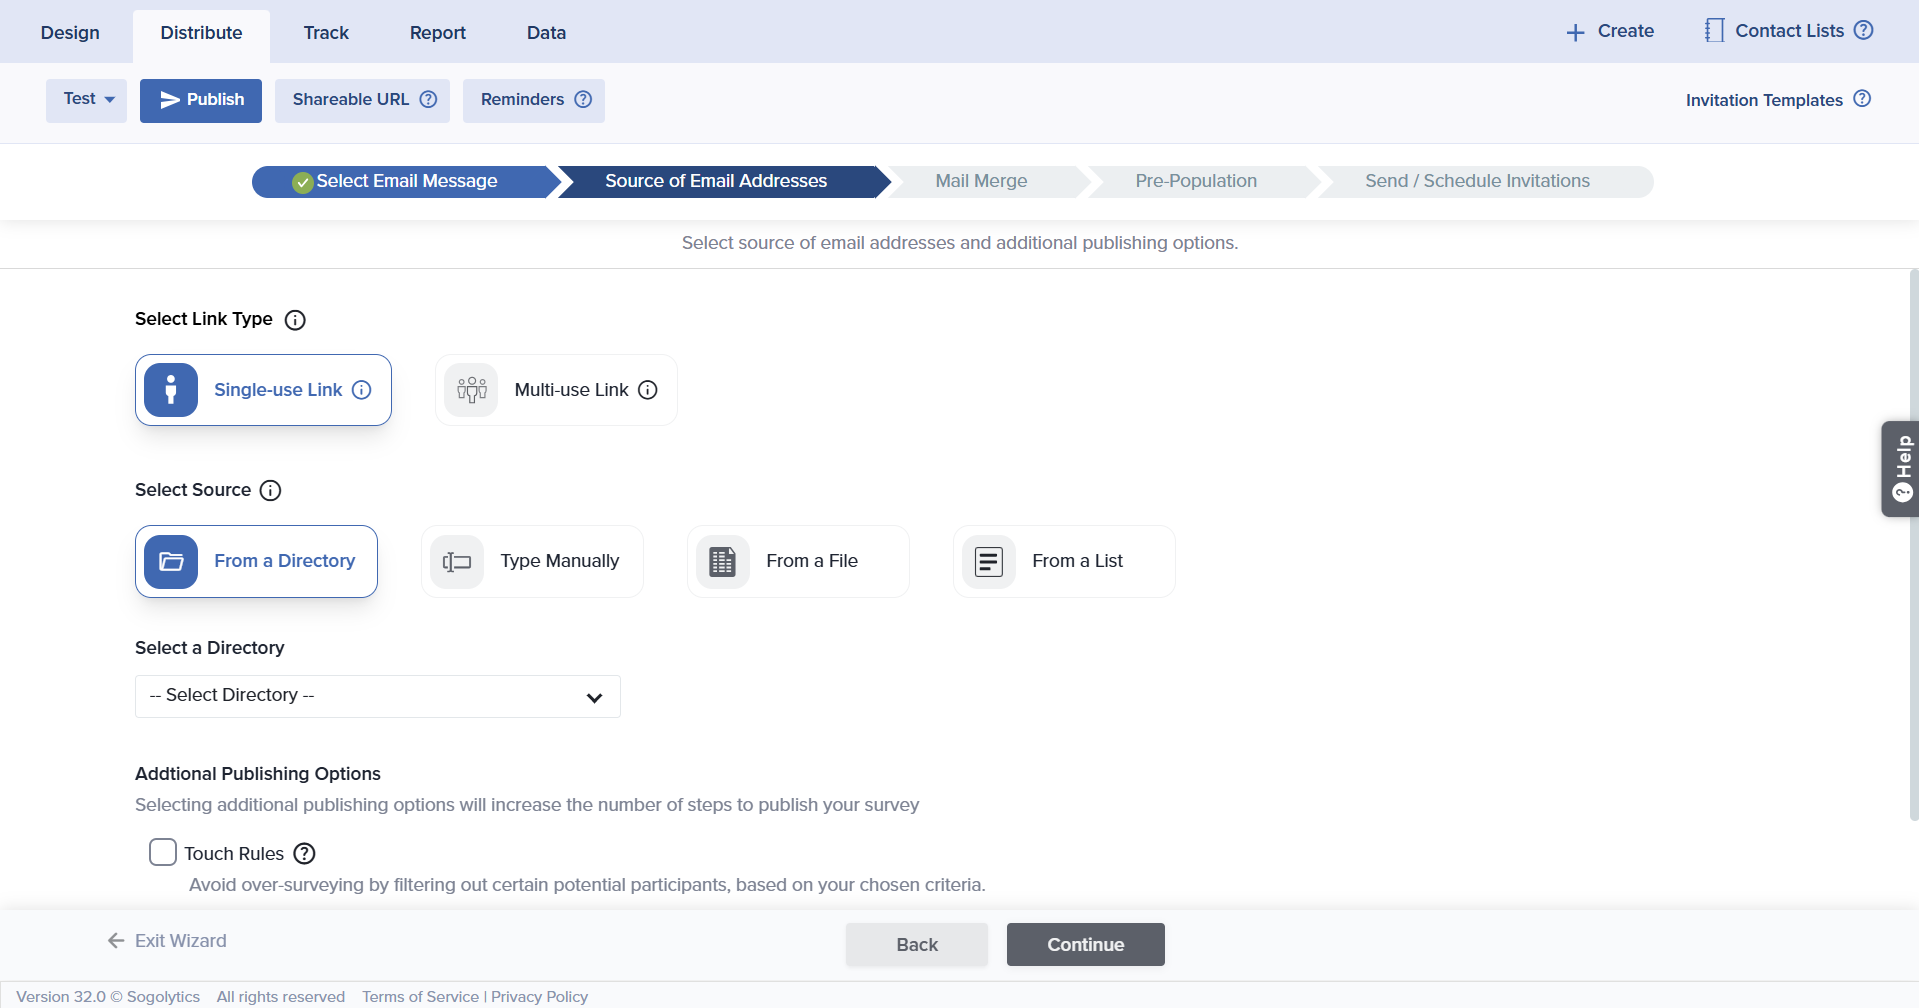This screenshot has height=1008, width=1919.
Task: Open info icon next to Select Source
Action: point(270,491)
